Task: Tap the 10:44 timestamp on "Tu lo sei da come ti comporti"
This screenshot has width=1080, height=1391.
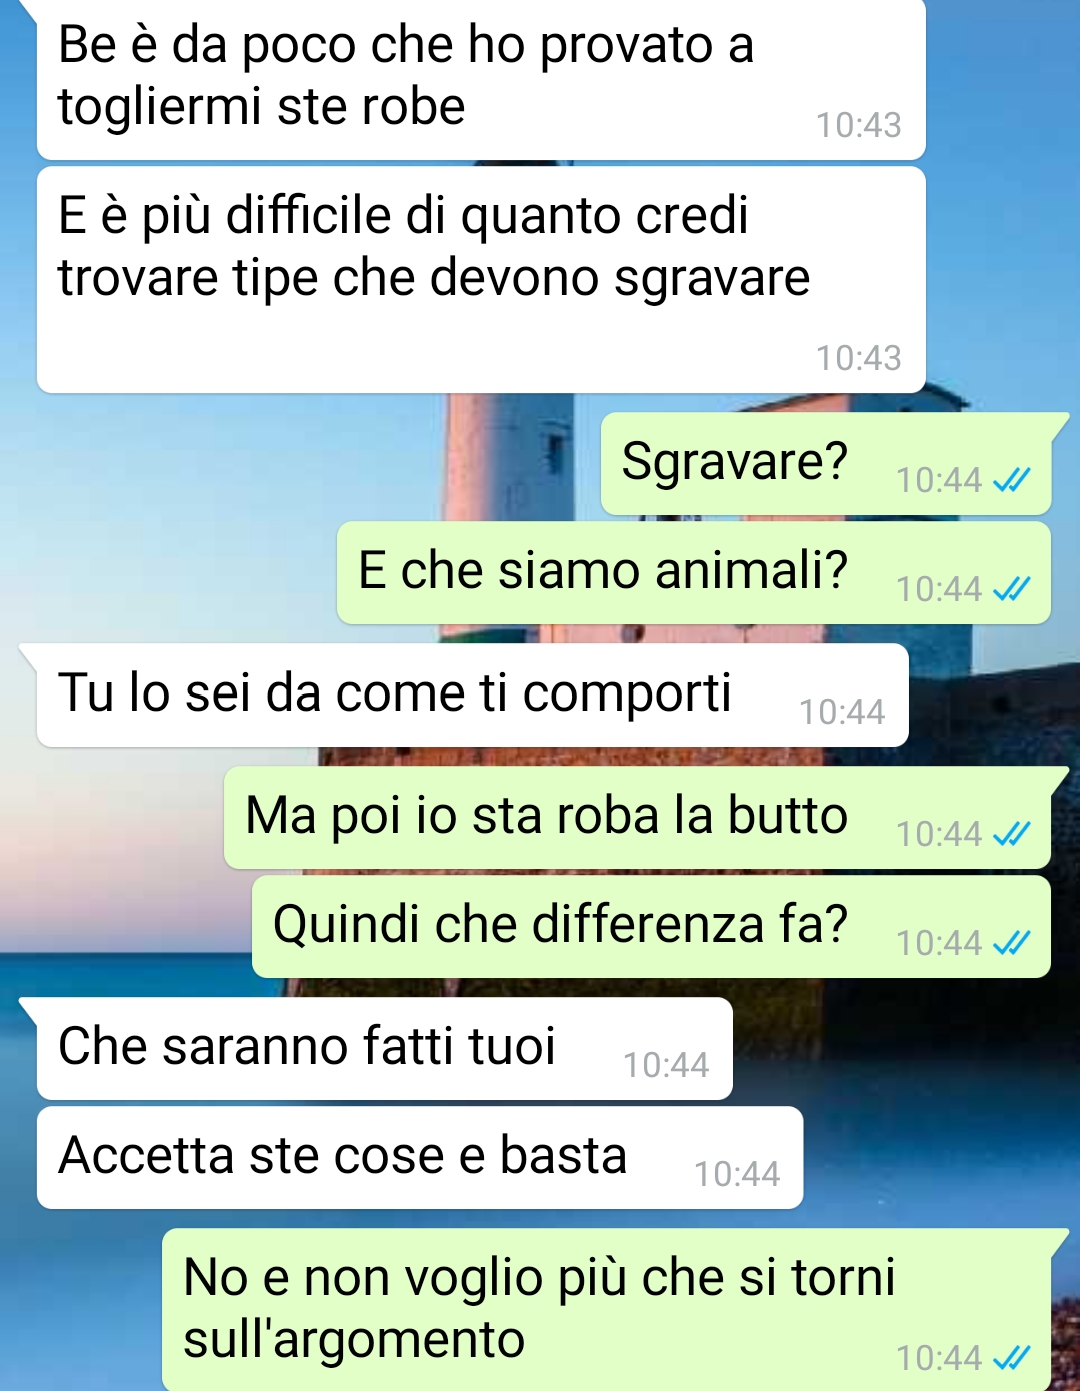Action: tap(842, 712)
